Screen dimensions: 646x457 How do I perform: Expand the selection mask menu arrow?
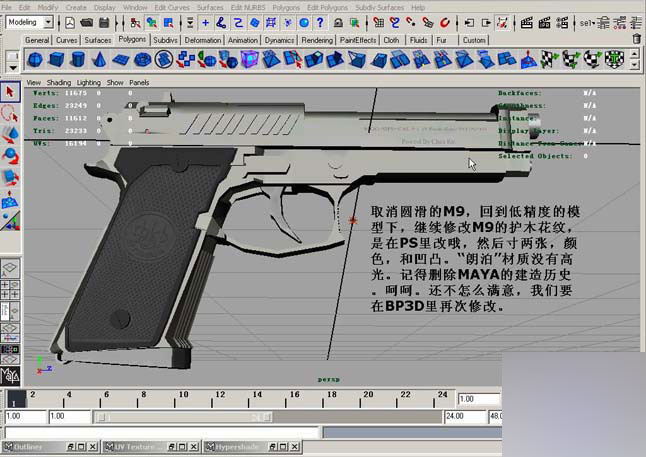190,23
